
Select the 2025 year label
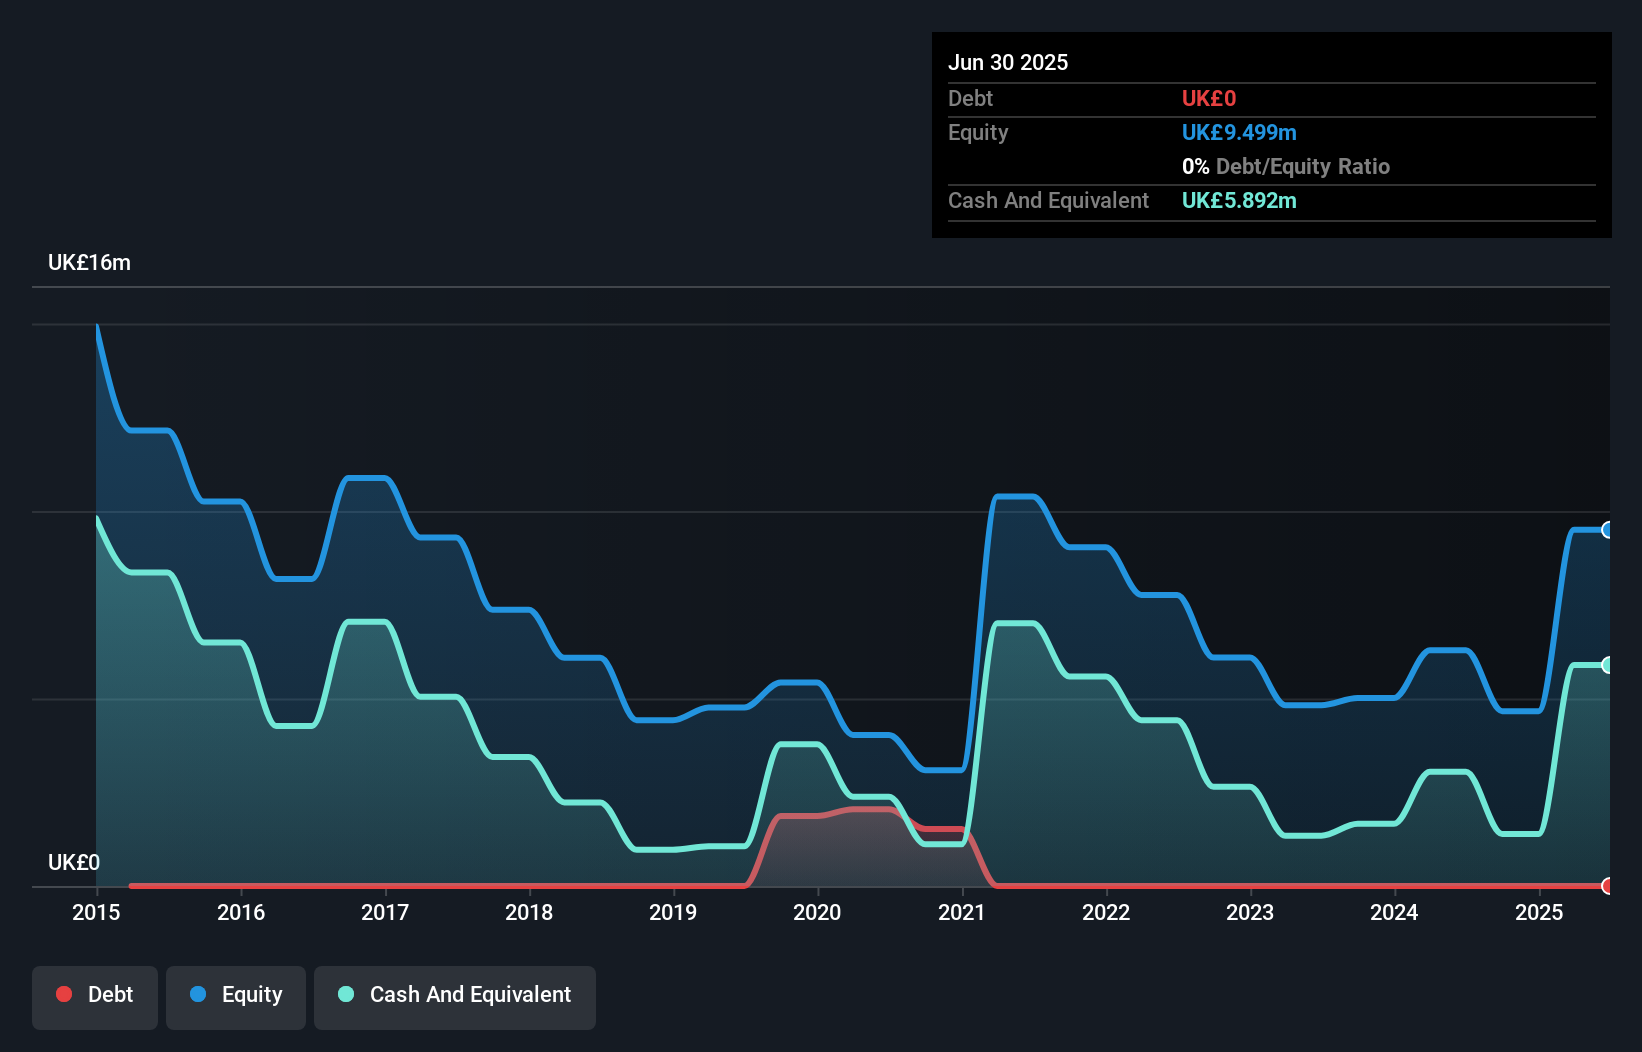1540,912
